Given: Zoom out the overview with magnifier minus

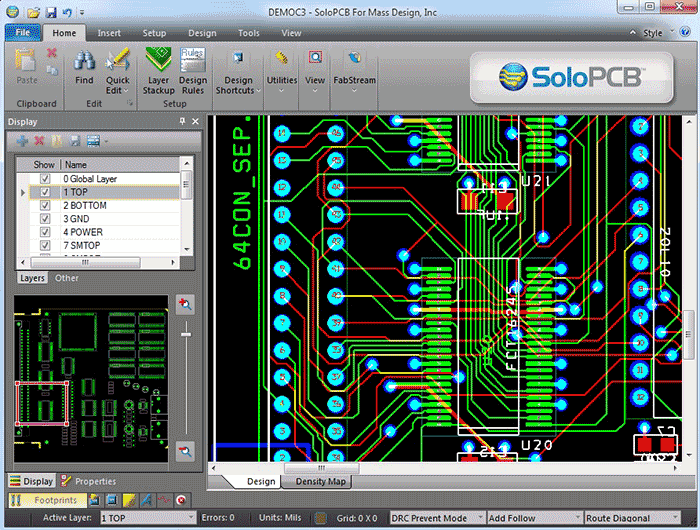Looking at the screenshot, I should (x=185, y=451).
